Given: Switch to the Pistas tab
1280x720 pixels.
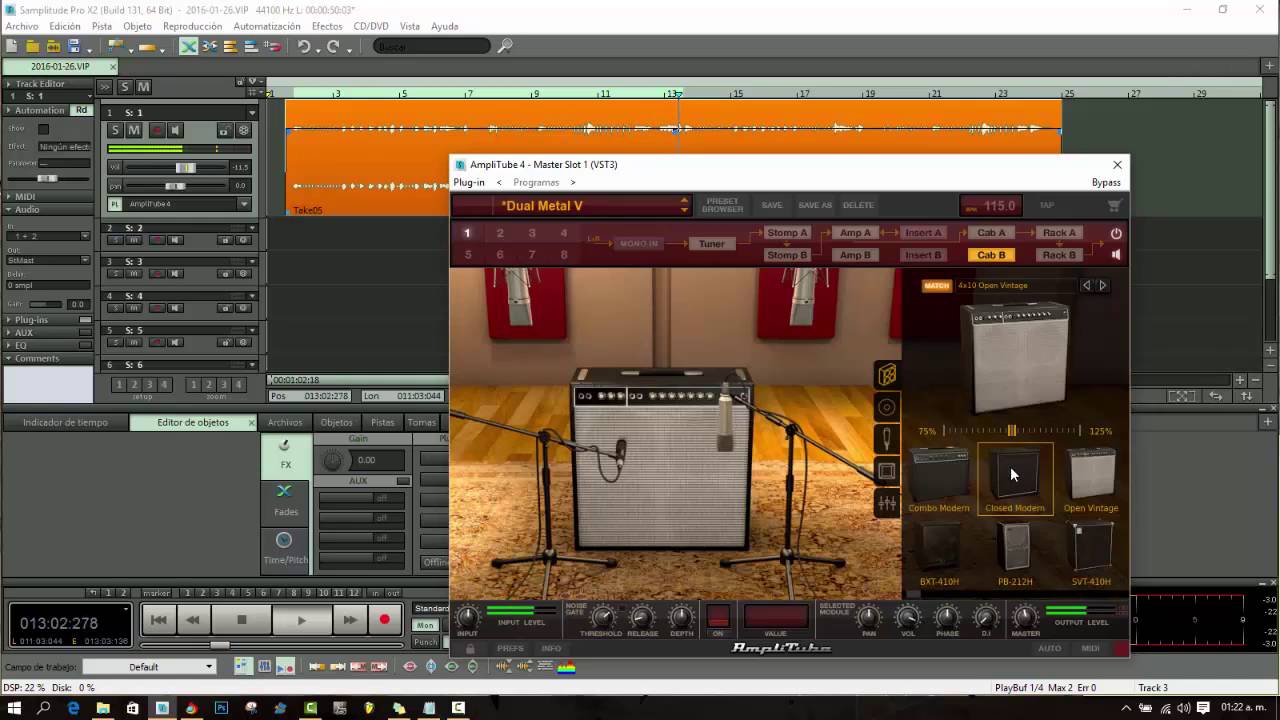Looking at the screenshot, I should pyautogui.click(x=382, y=422).
